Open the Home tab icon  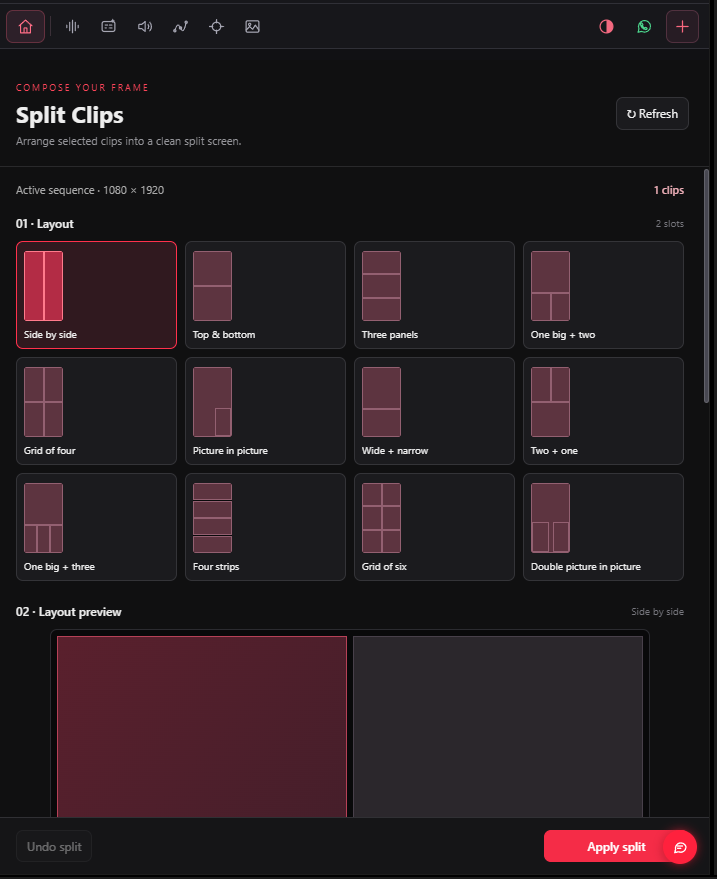click(x=25, y=26)
